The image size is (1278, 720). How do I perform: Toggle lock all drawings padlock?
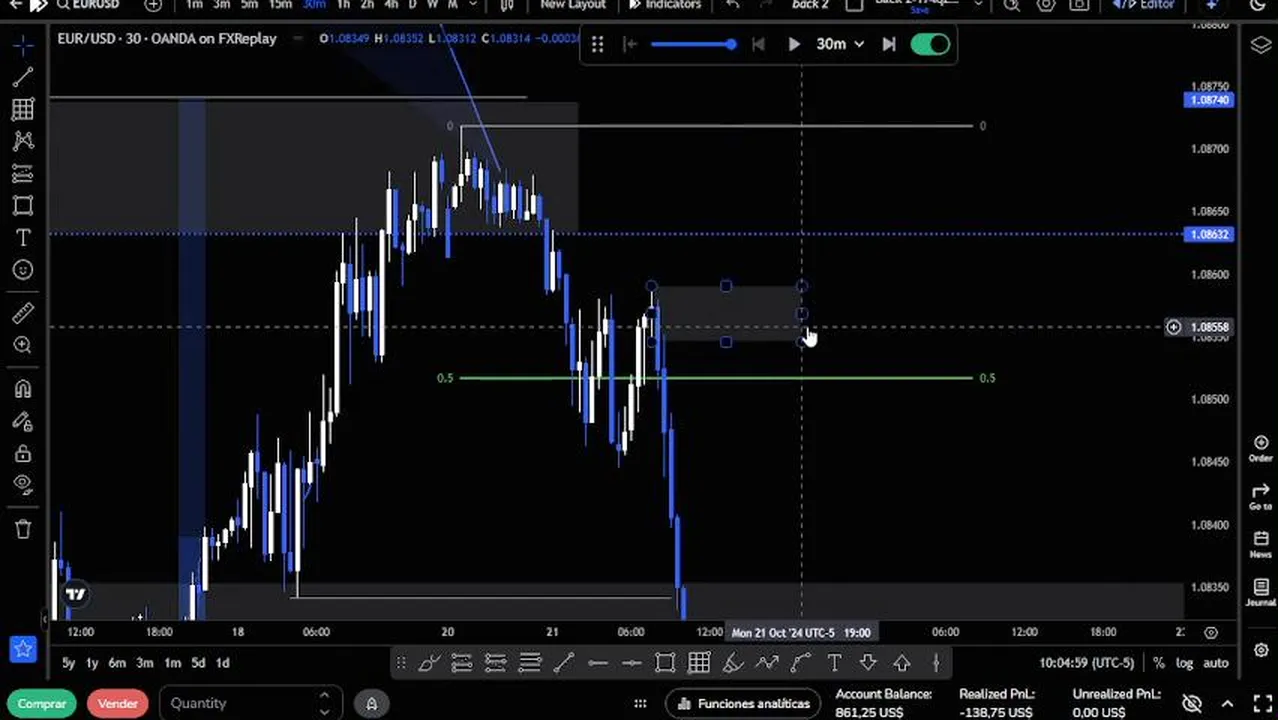pyautogui.click(x=23, y=453)
